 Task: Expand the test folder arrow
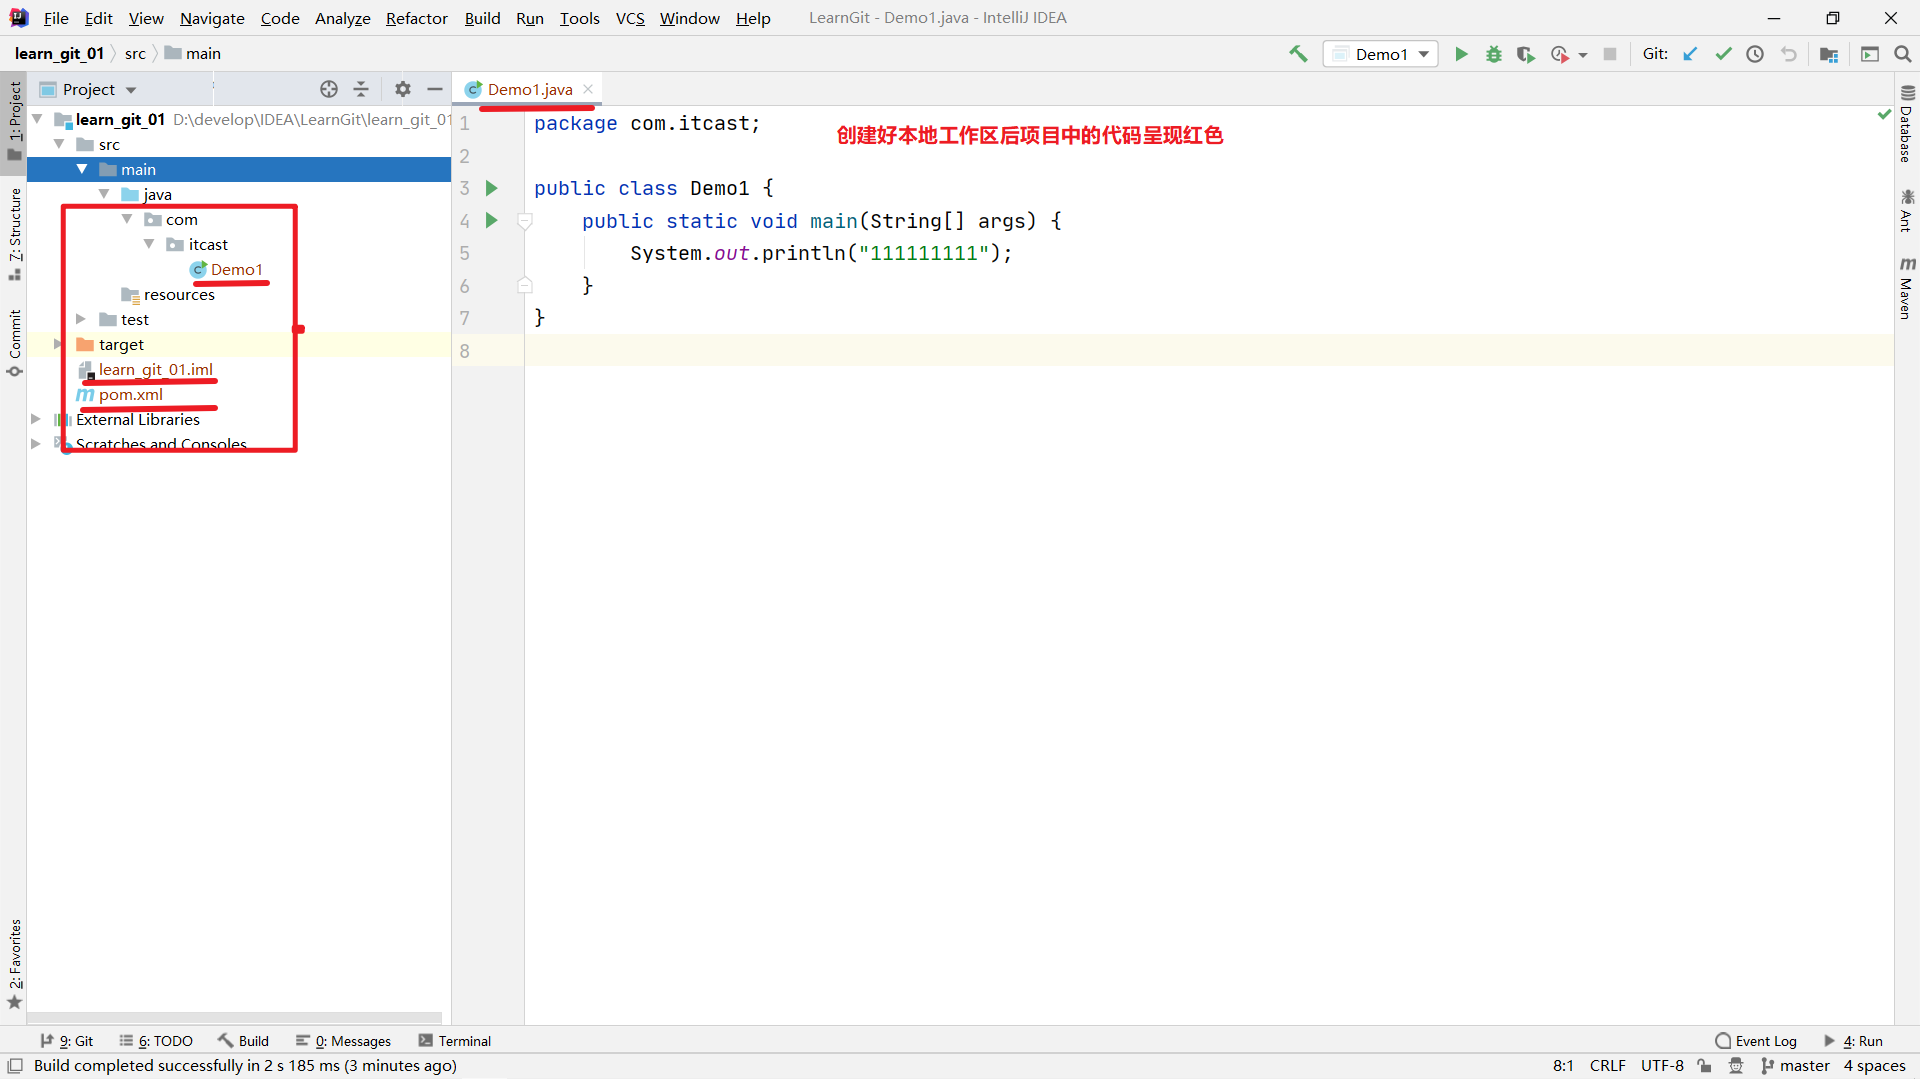click(x=81, y=319)
